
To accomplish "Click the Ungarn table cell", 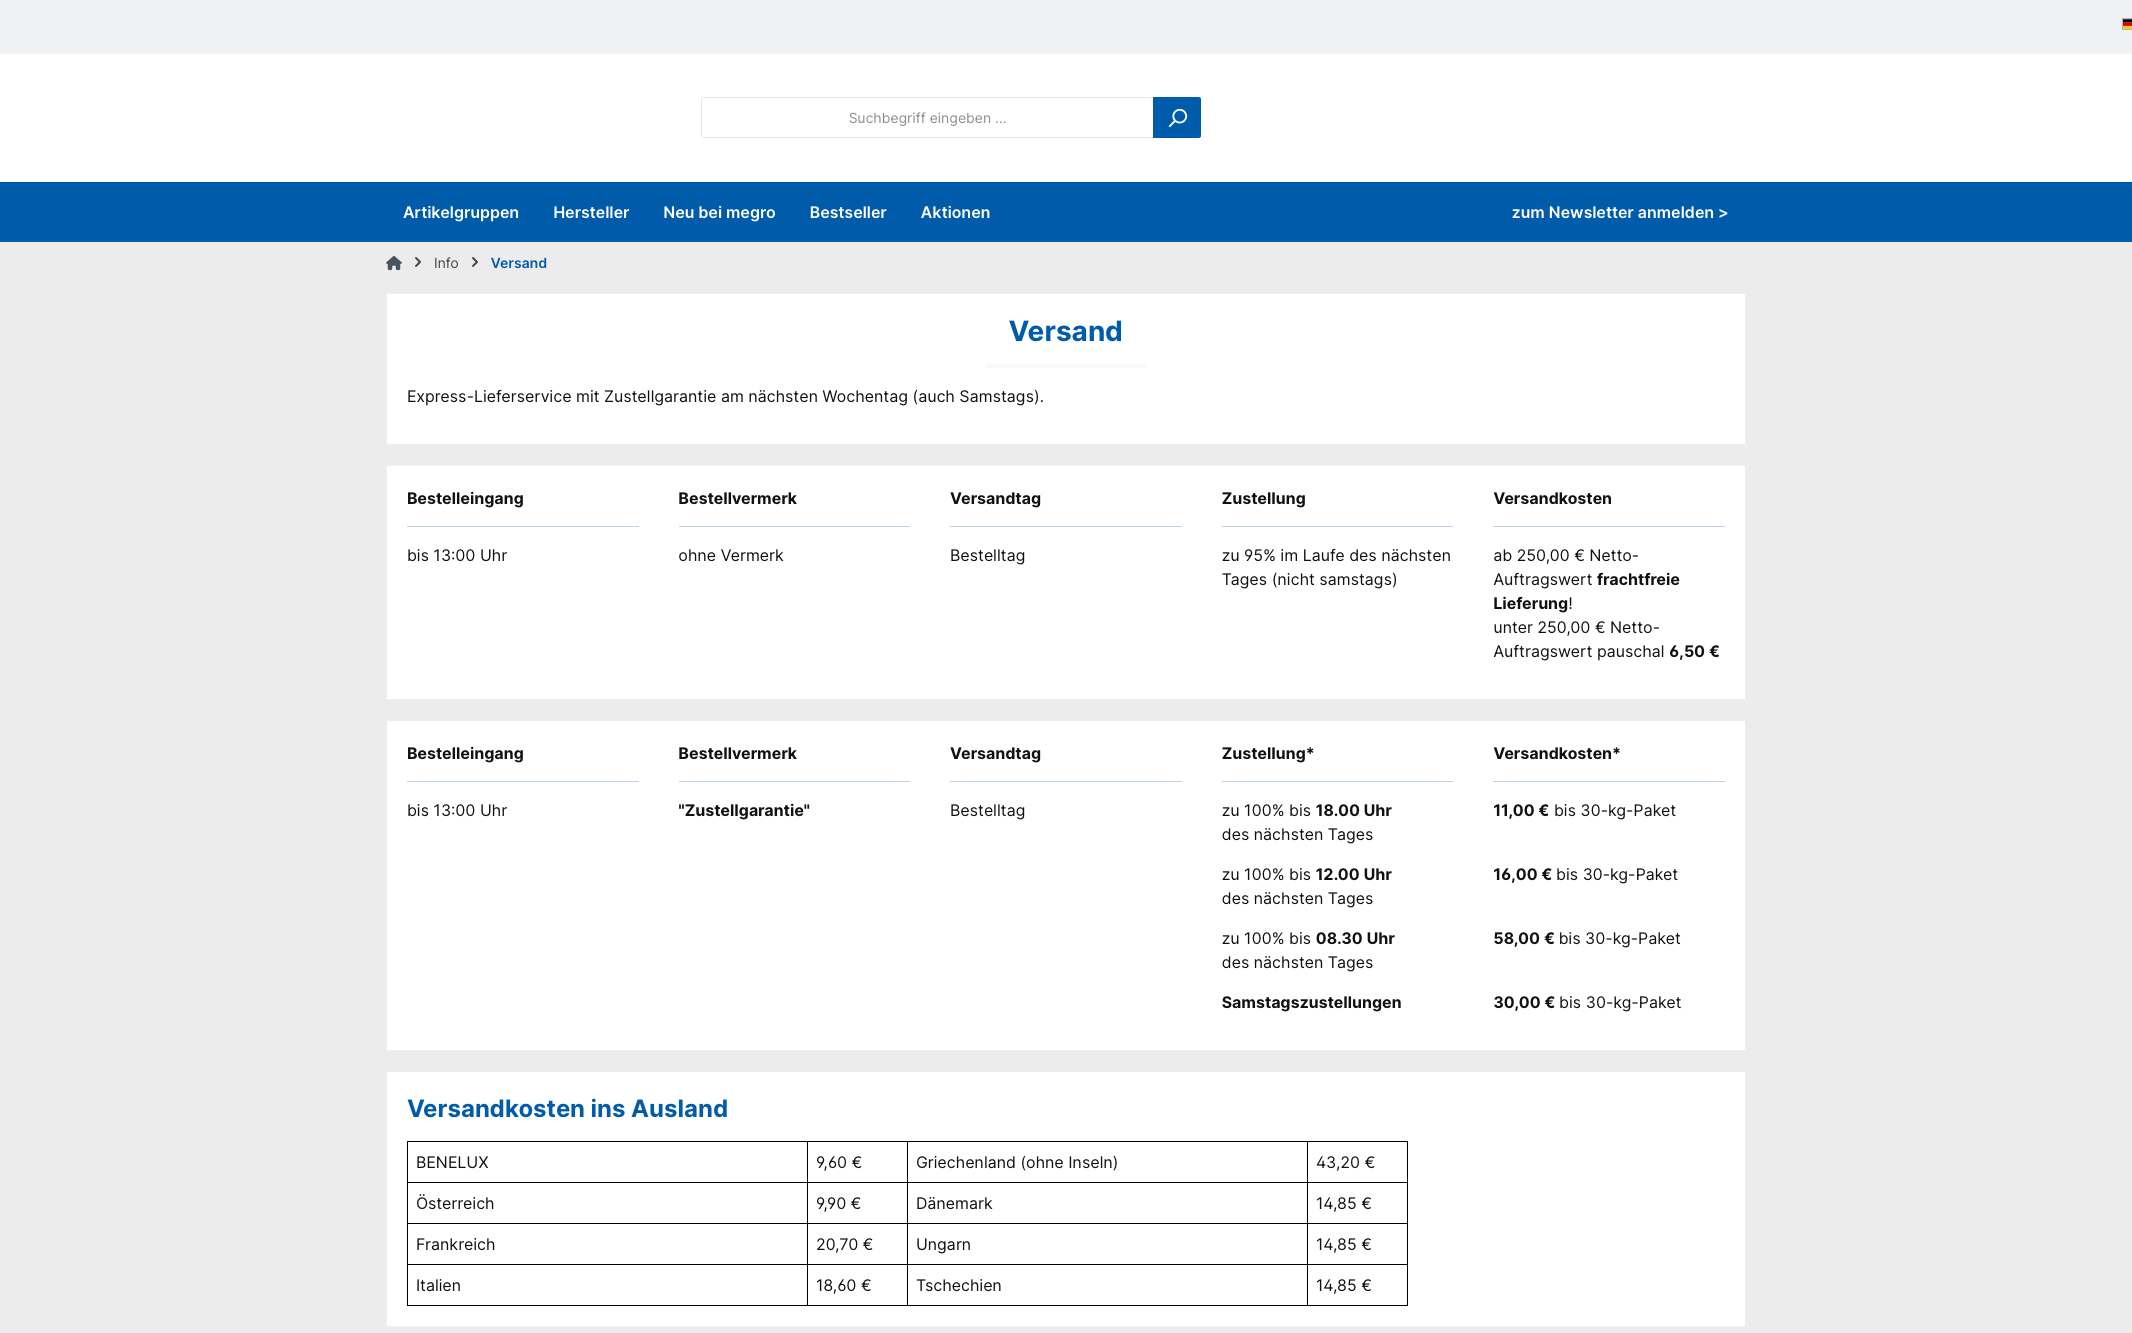I will point(1107,1244).
